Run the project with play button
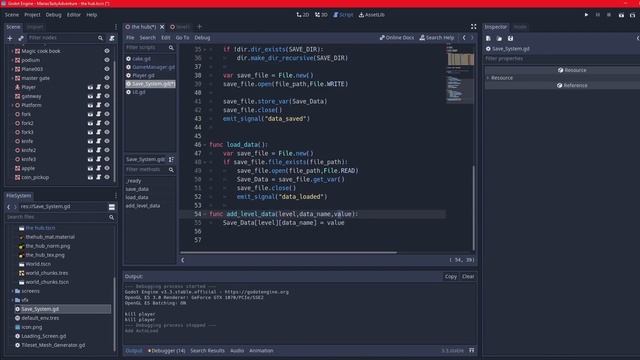Image resolution: width=640 pixels, height=360 pixels. [587, 15]
